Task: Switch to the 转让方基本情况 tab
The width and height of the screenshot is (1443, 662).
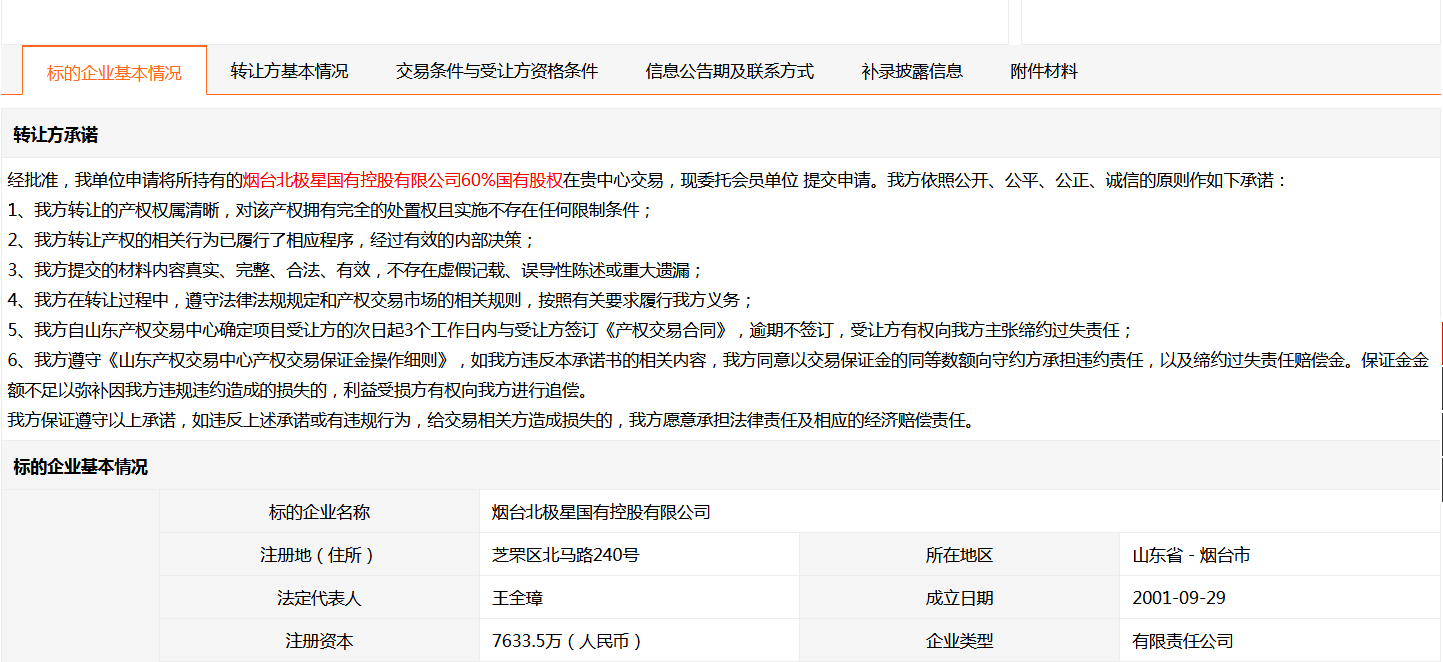Action: tap(289, 71)
